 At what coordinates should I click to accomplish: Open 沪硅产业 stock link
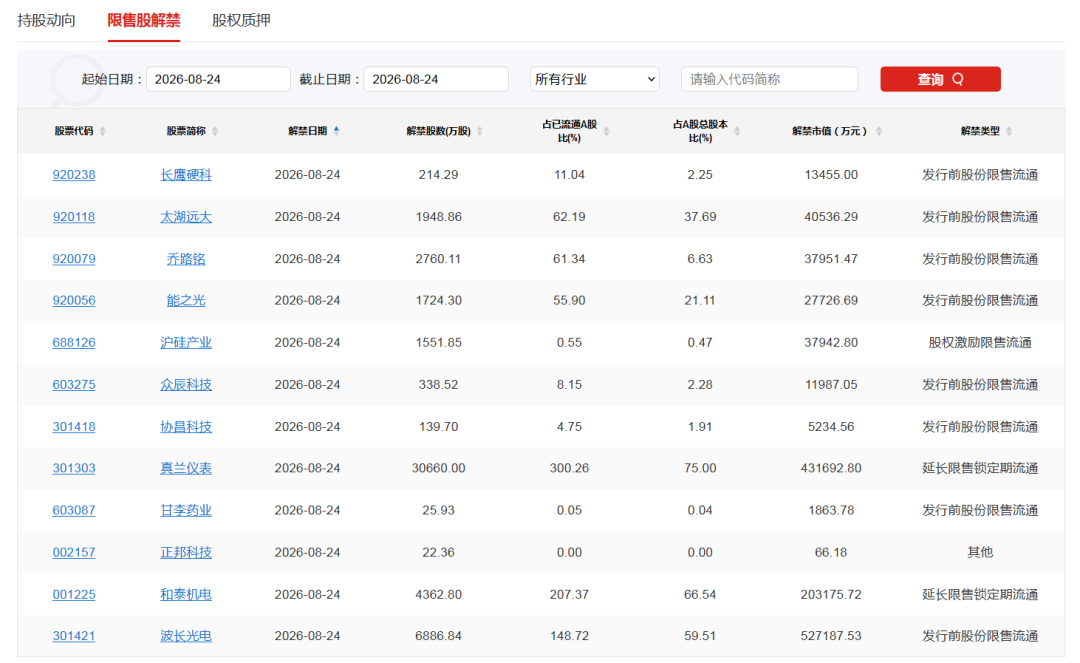(186, 342)
